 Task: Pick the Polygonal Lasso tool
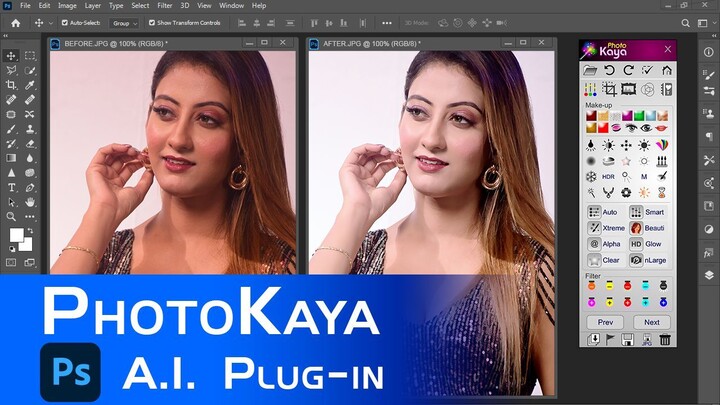11,71
